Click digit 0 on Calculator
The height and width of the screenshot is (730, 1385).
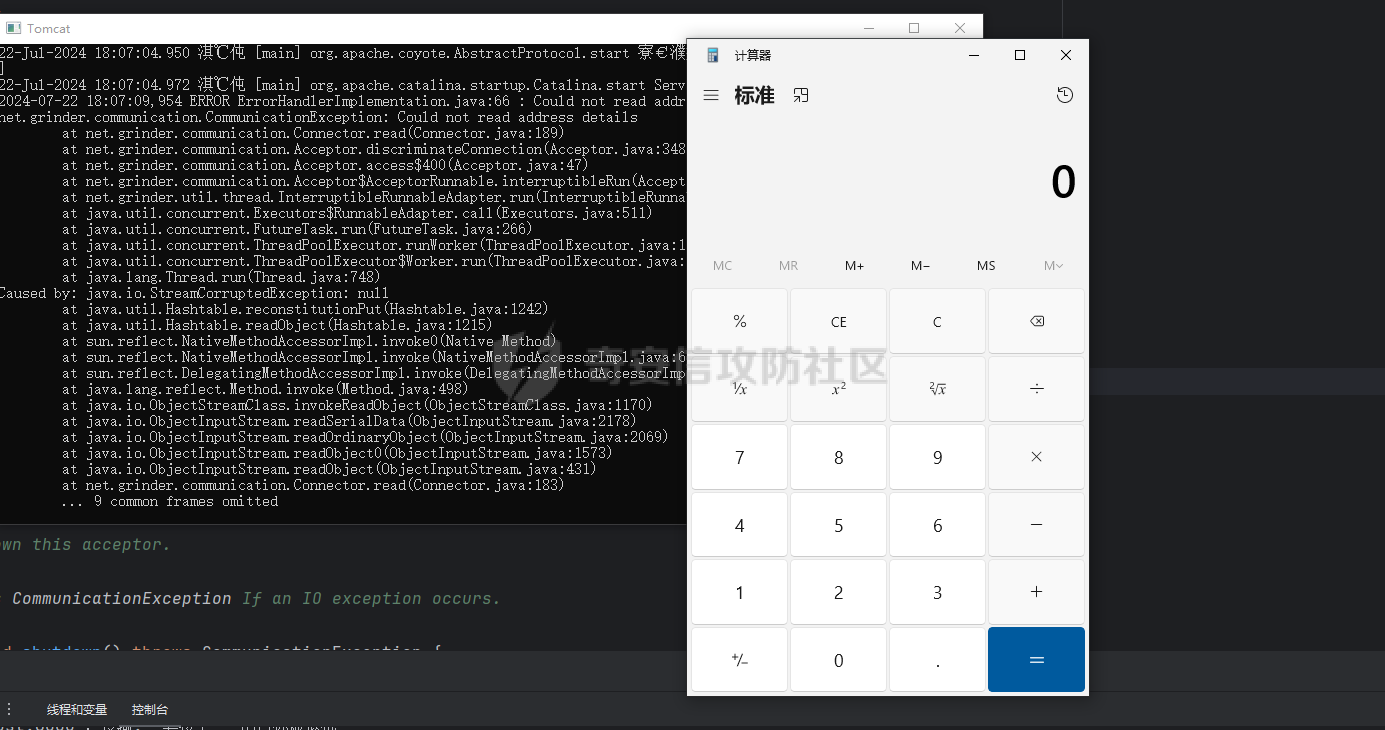tap(838, 659)
